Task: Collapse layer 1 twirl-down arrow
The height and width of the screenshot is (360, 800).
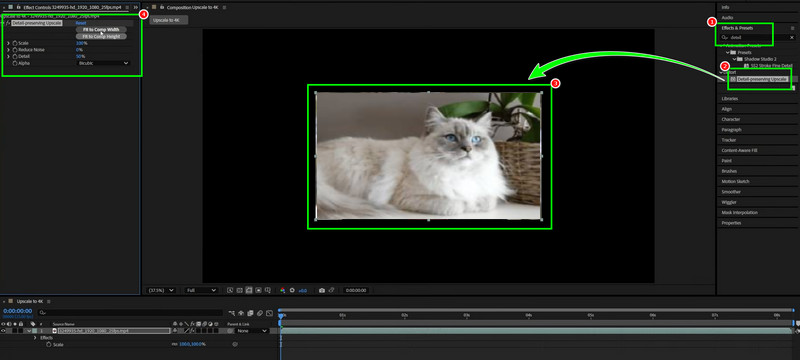Action: [x=29, y=330]
